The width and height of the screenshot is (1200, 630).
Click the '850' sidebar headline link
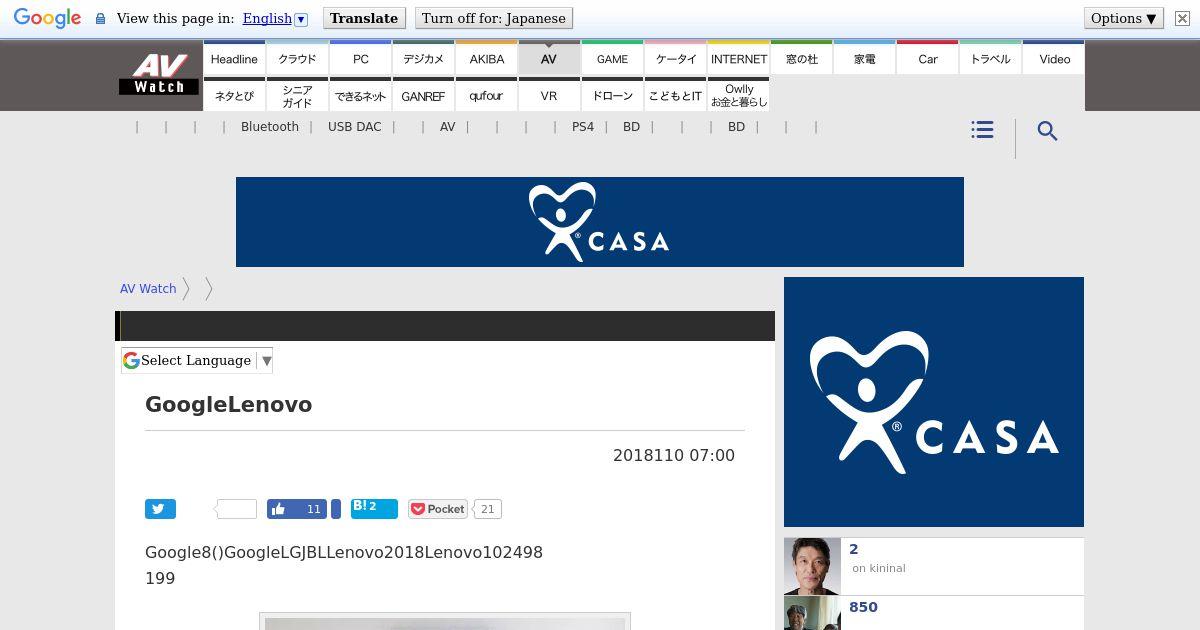863,607
